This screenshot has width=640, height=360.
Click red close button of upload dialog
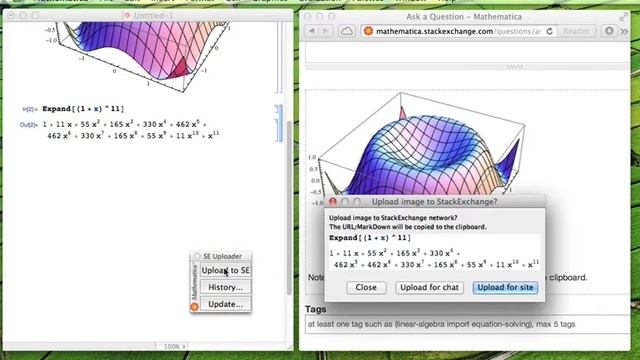pos(333,202)
